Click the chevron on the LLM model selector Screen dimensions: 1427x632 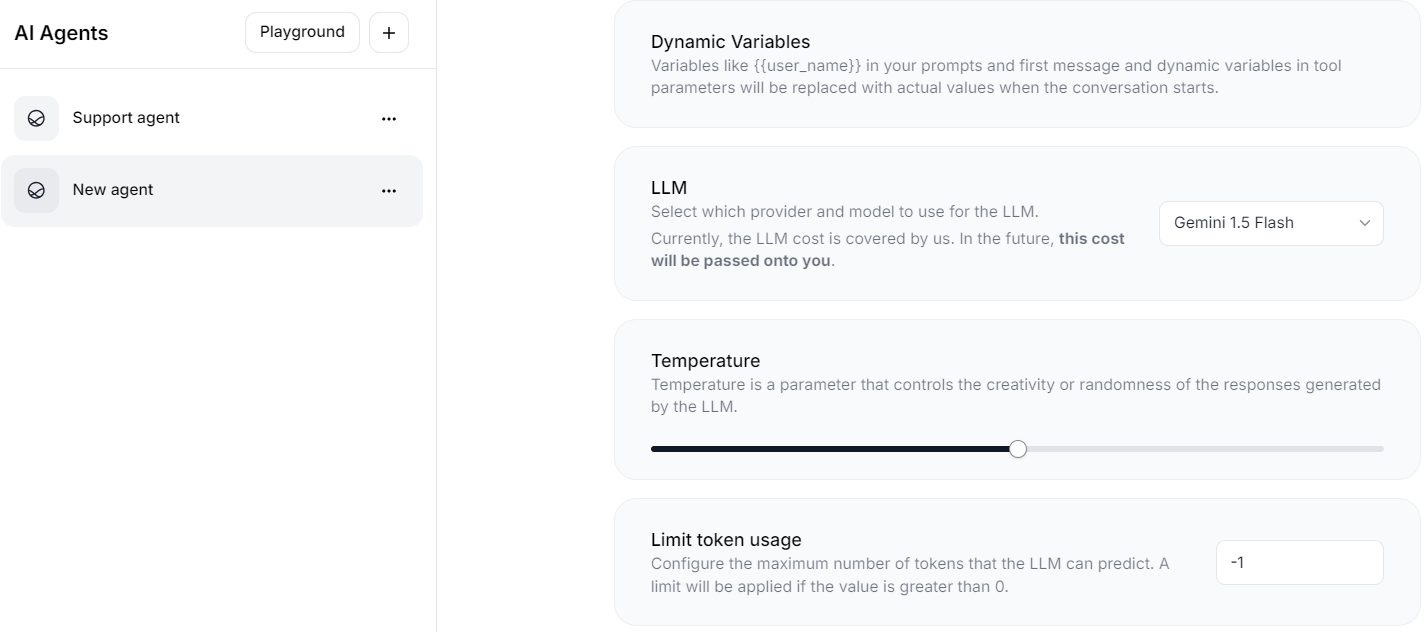pos(1364,223)
